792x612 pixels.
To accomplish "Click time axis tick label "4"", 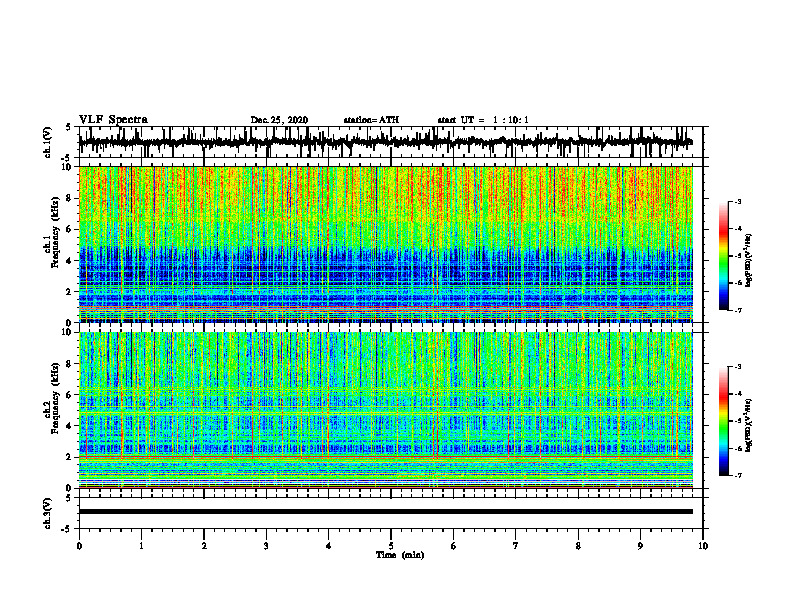I will click(x=328, y=546).
